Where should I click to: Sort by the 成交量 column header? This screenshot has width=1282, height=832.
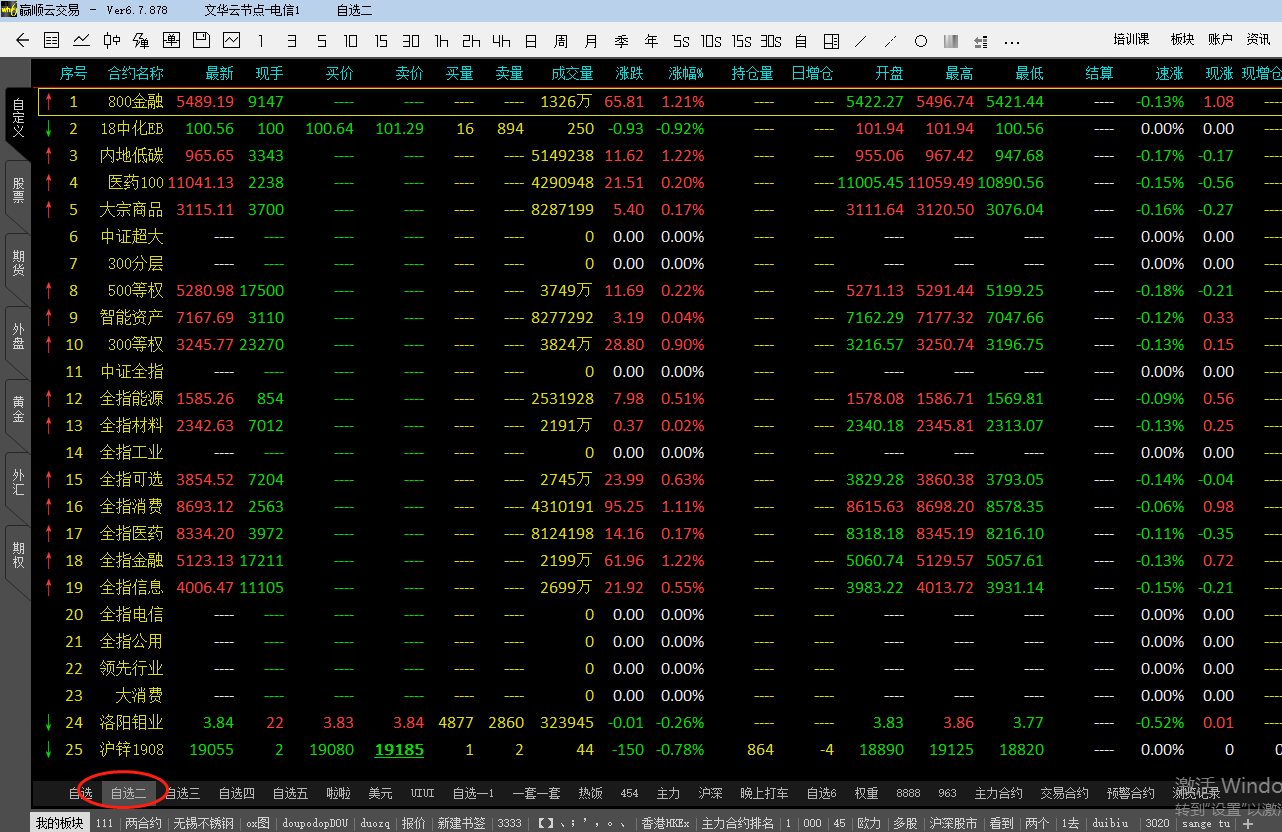point(572,73)
